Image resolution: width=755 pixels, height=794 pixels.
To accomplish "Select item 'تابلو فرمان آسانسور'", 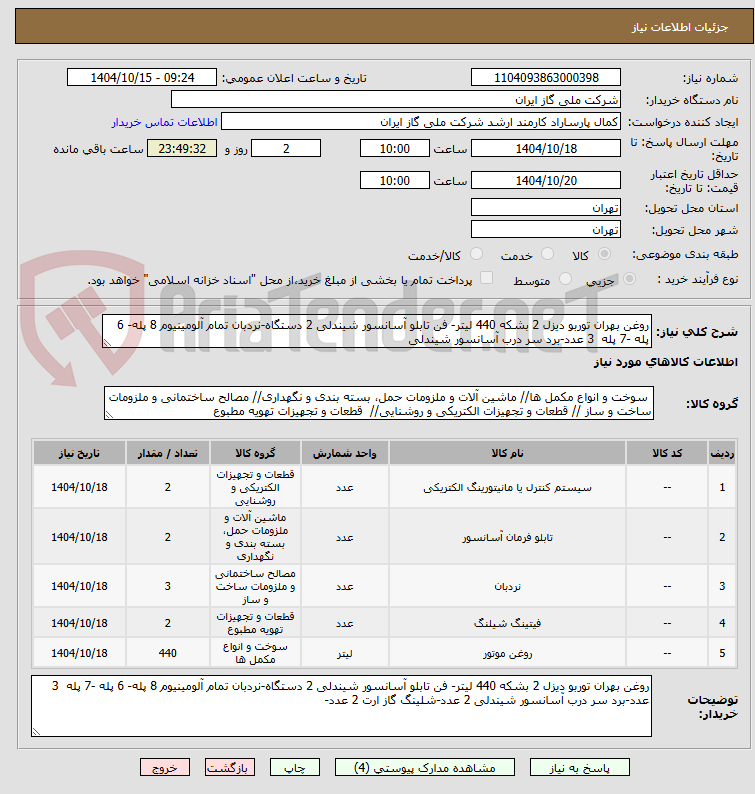I will 507,537.
